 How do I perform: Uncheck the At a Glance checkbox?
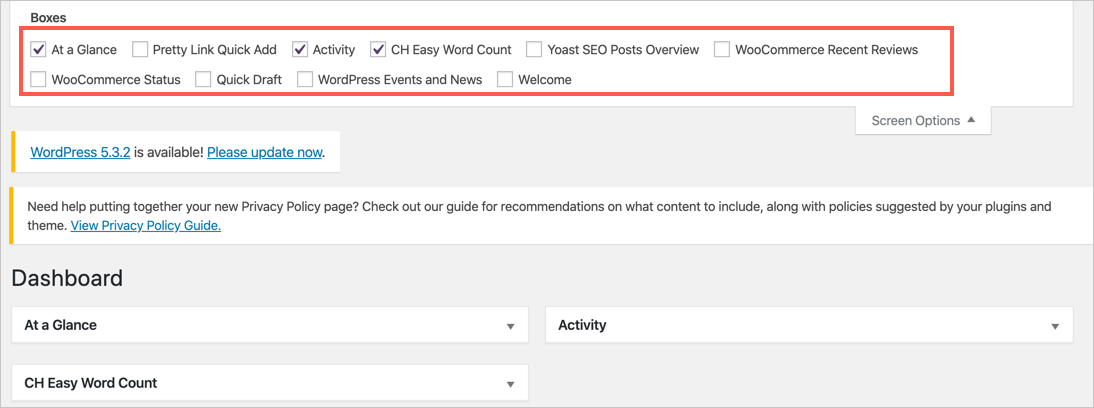[x=39, y=49]
